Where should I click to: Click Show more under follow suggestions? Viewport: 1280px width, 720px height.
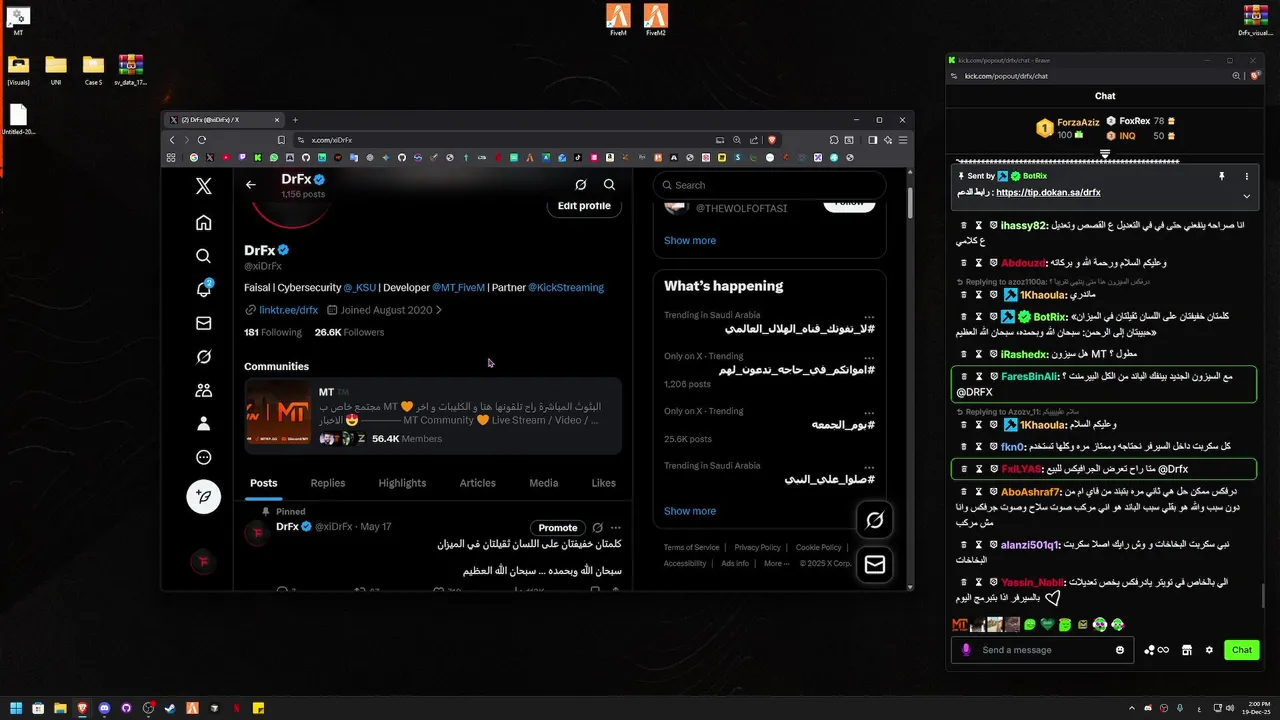click(x=690, y=240)
